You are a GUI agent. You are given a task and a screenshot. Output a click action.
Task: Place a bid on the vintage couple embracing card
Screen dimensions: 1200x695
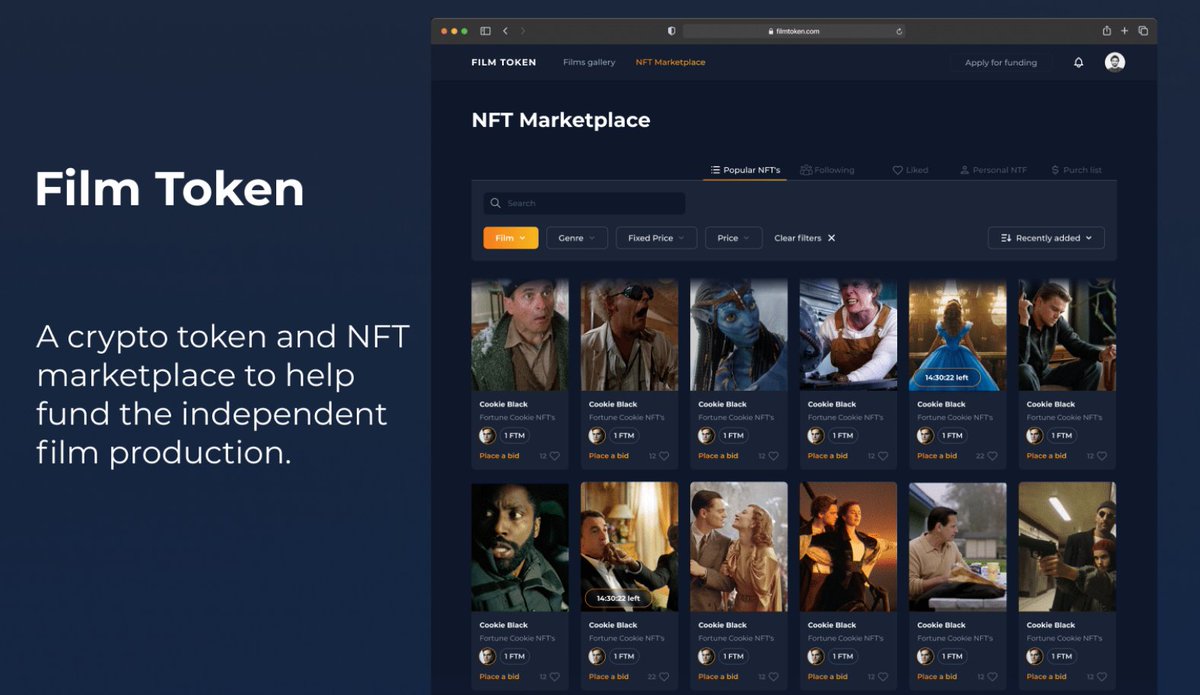[x=718, y=677]
